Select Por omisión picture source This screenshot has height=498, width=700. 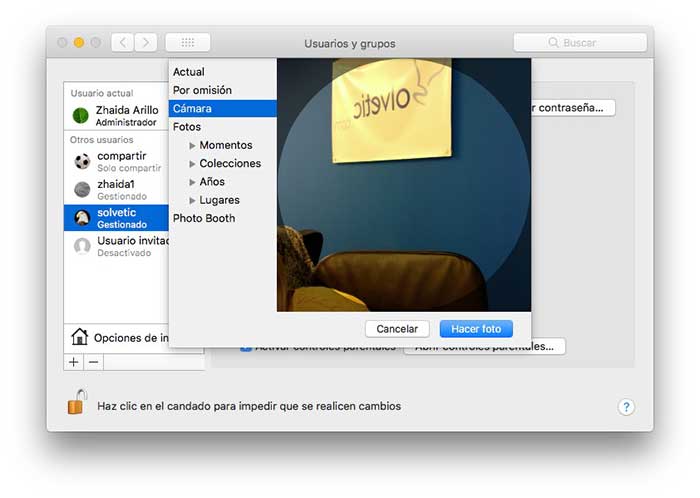point(222,90)
